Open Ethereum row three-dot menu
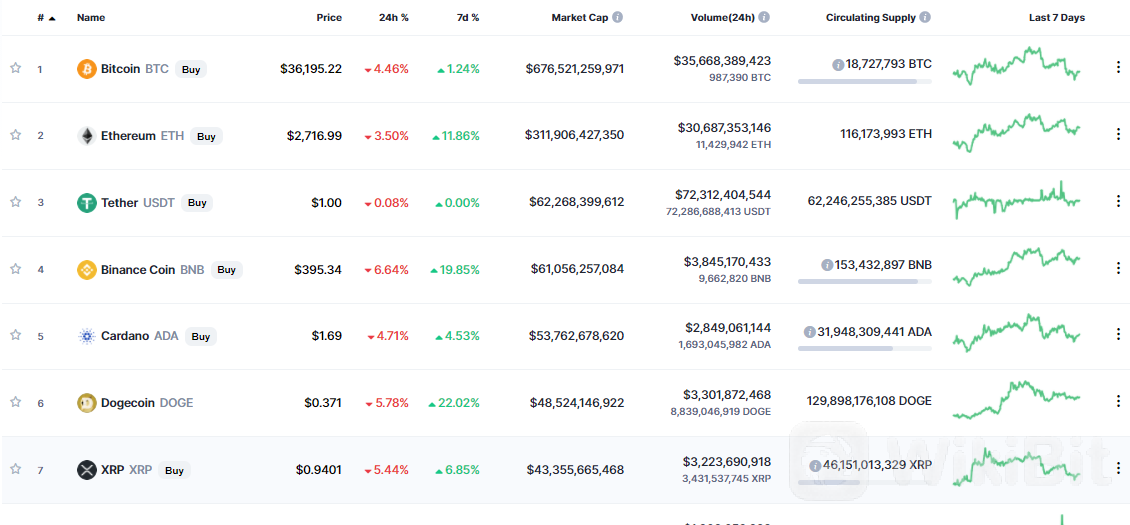This screenshot has height=525, width=1130. 1118,133
